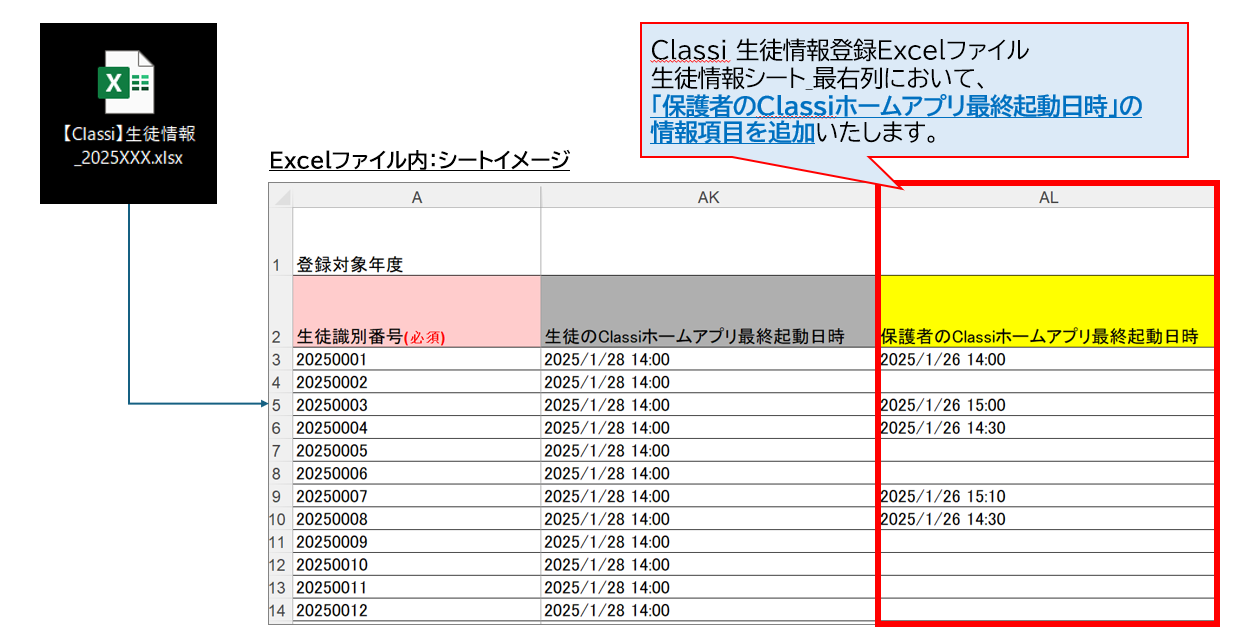Select row header 8

[279, 473]
